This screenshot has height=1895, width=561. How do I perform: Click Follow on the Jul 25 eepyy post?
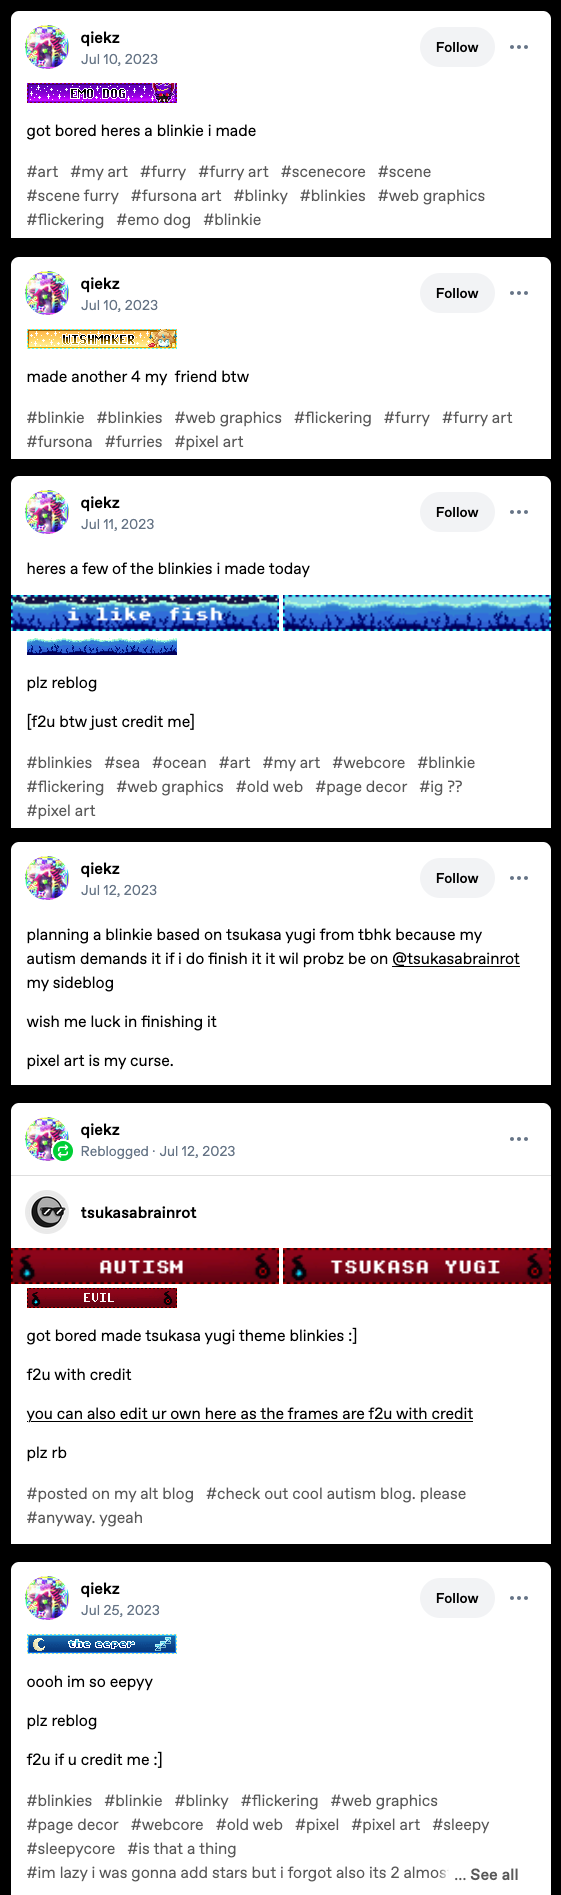coord(457,1598)
